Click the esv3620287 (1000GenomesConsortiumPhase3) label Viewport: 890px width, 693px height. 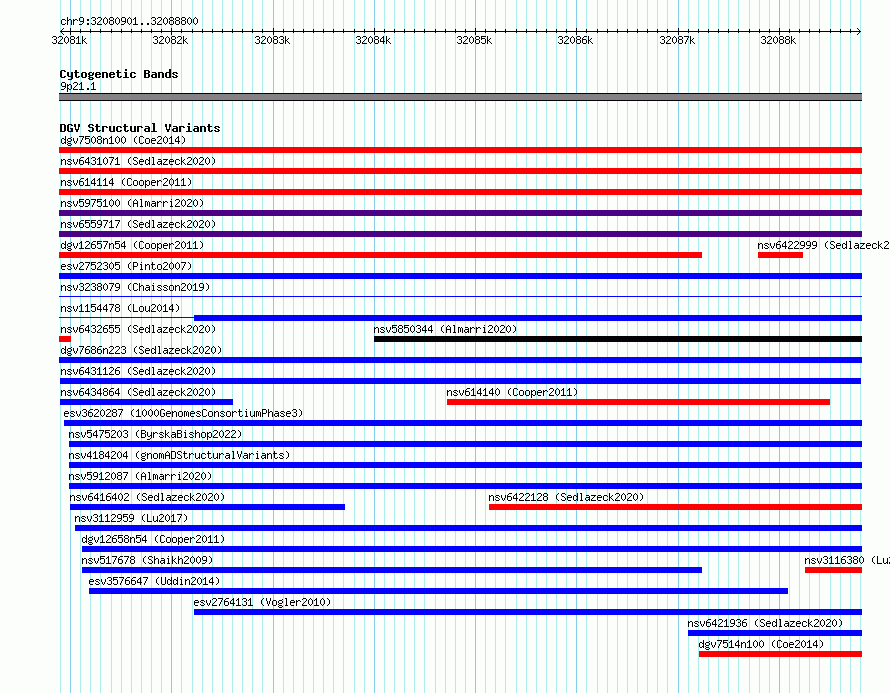point(183,413)
